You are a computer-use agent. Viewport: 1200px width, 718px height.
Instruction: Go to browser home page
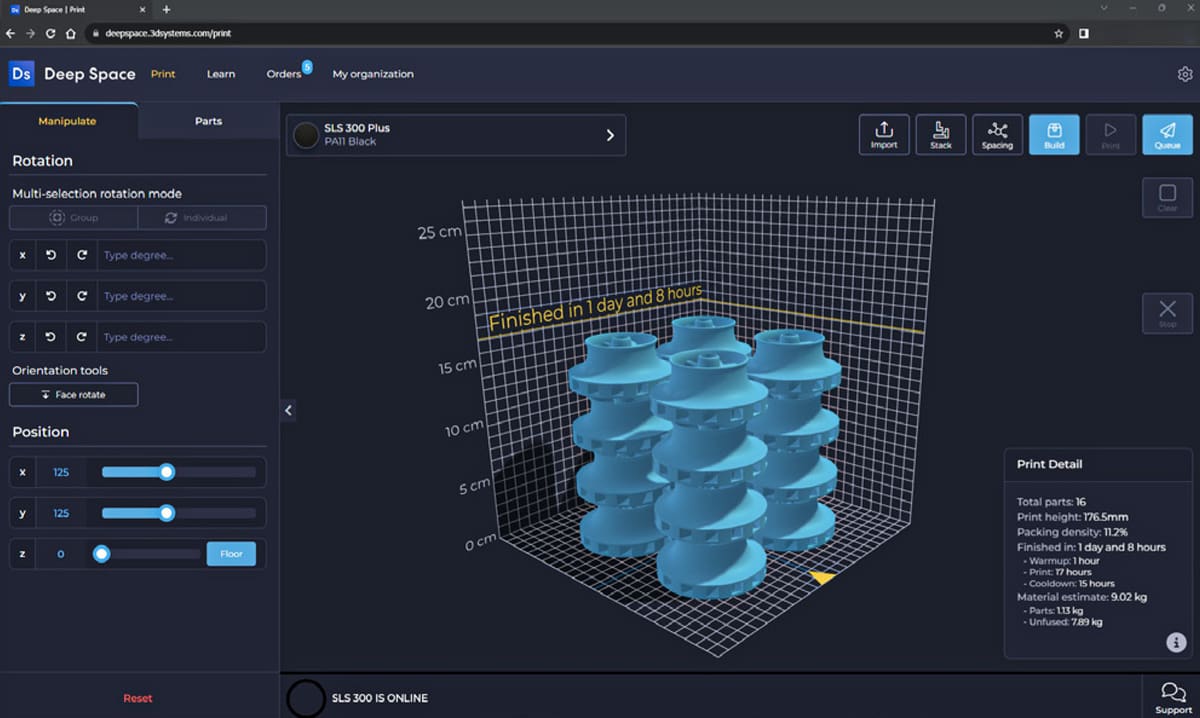pyautogui.click(x=70, y=33)
